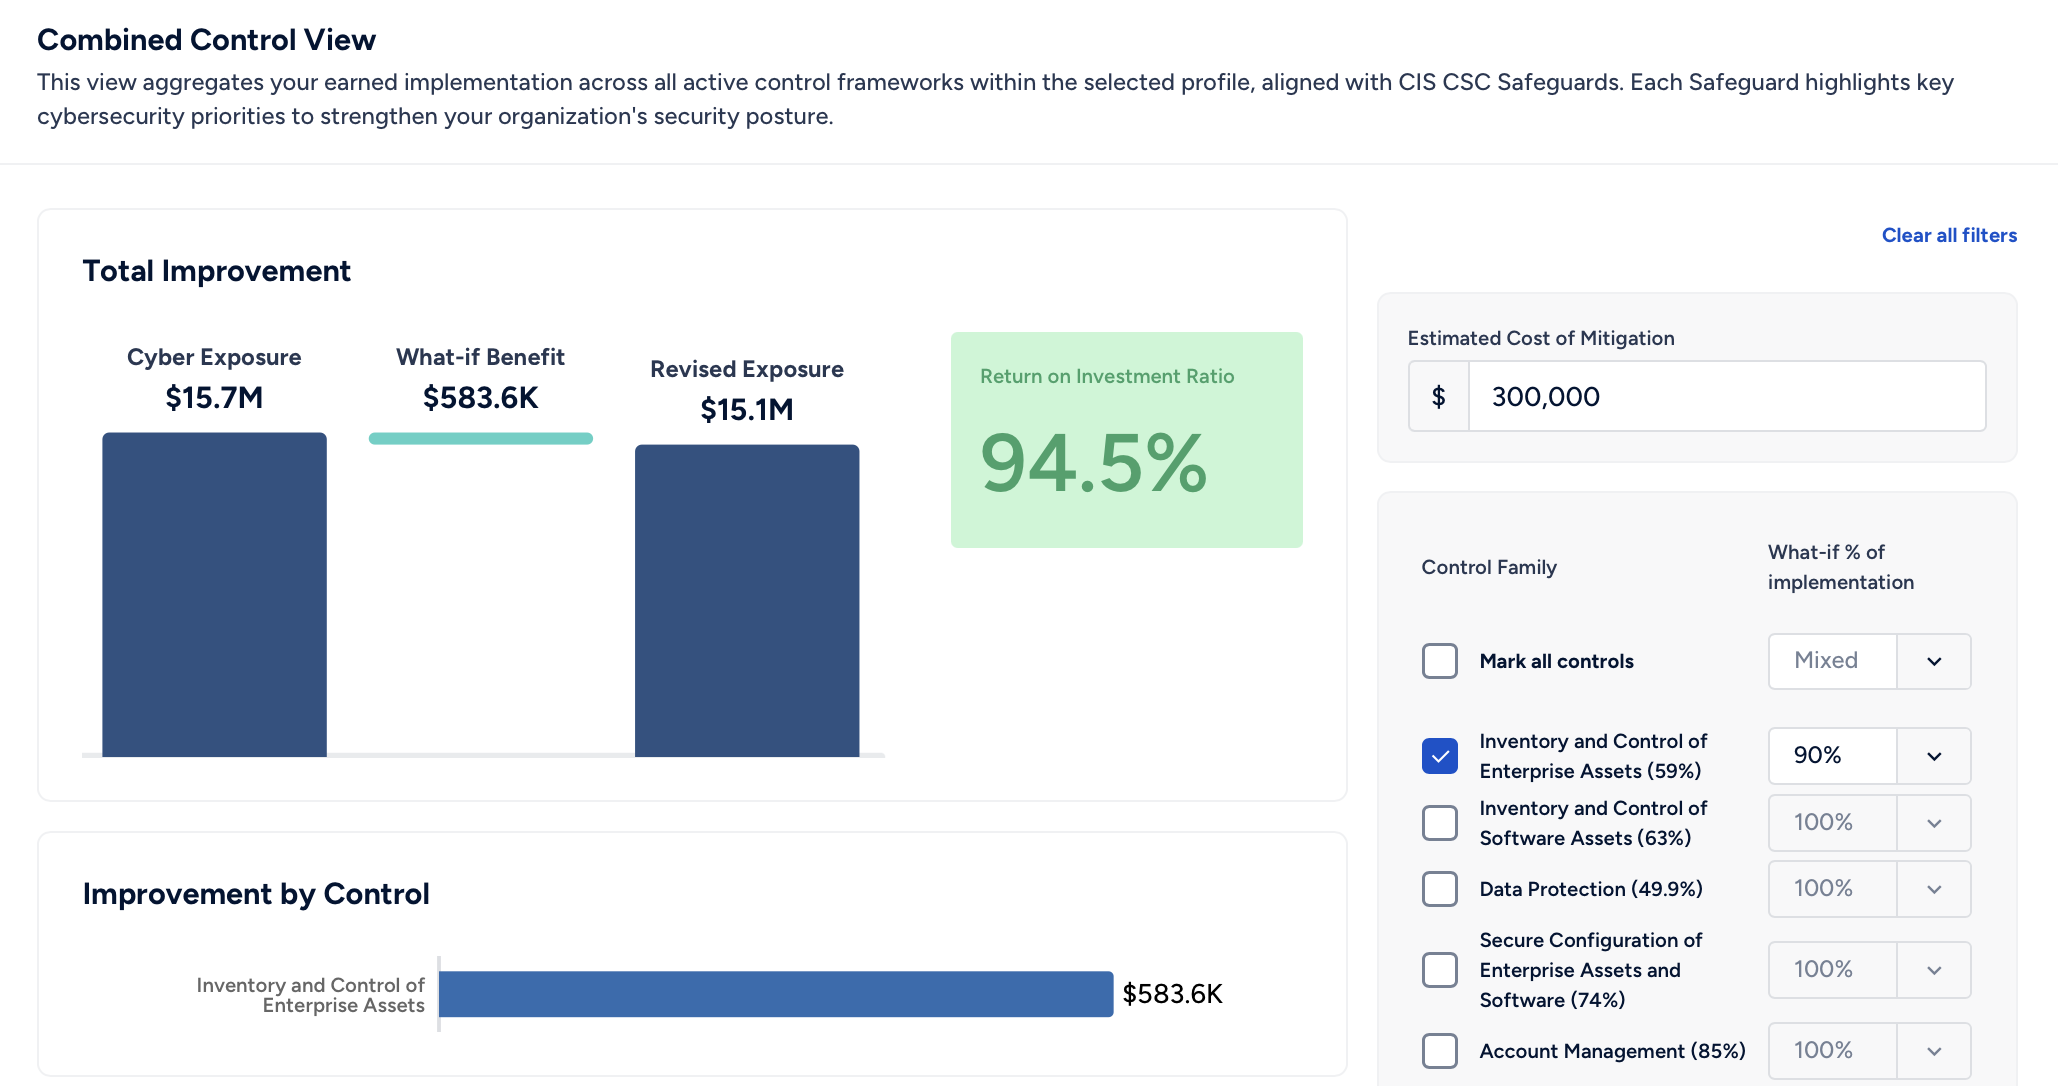
Task: Click the dollar sign icon in cost field
Action: click(1438, 397)
